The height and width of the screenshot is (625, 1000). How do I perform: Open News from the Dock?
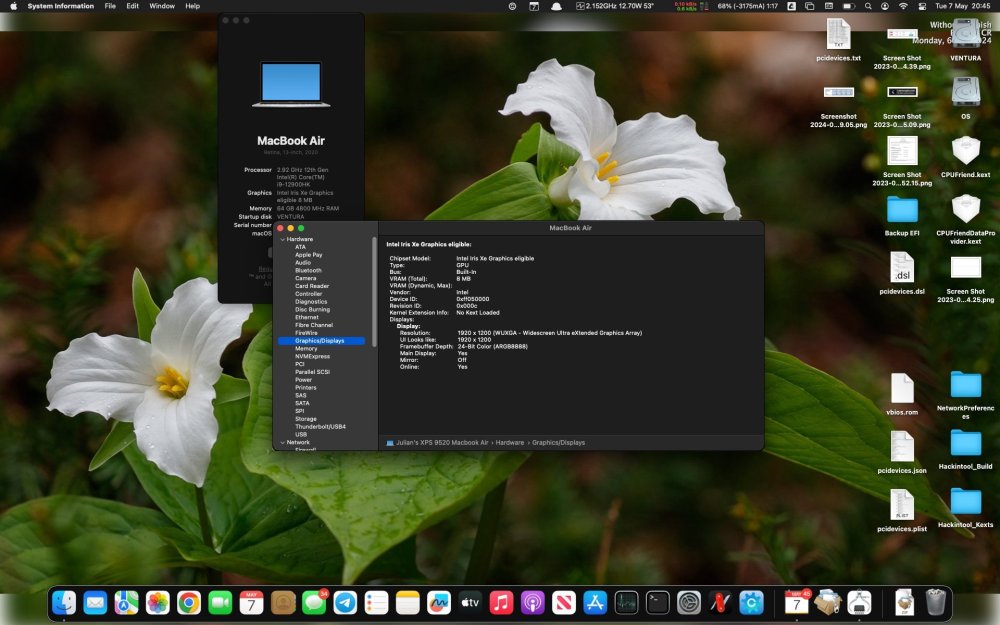564,603
